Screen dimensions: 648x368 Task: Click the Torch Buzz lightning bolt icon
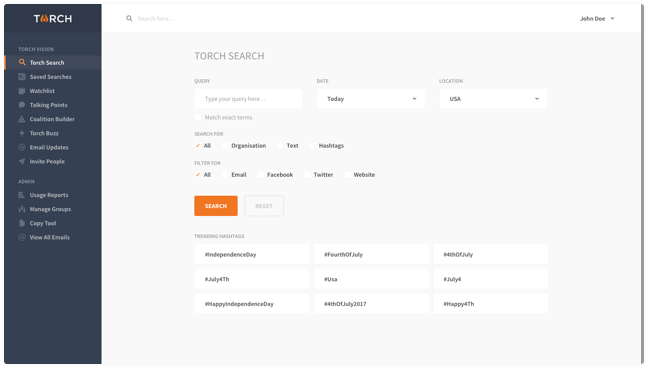tap(22, 133)
